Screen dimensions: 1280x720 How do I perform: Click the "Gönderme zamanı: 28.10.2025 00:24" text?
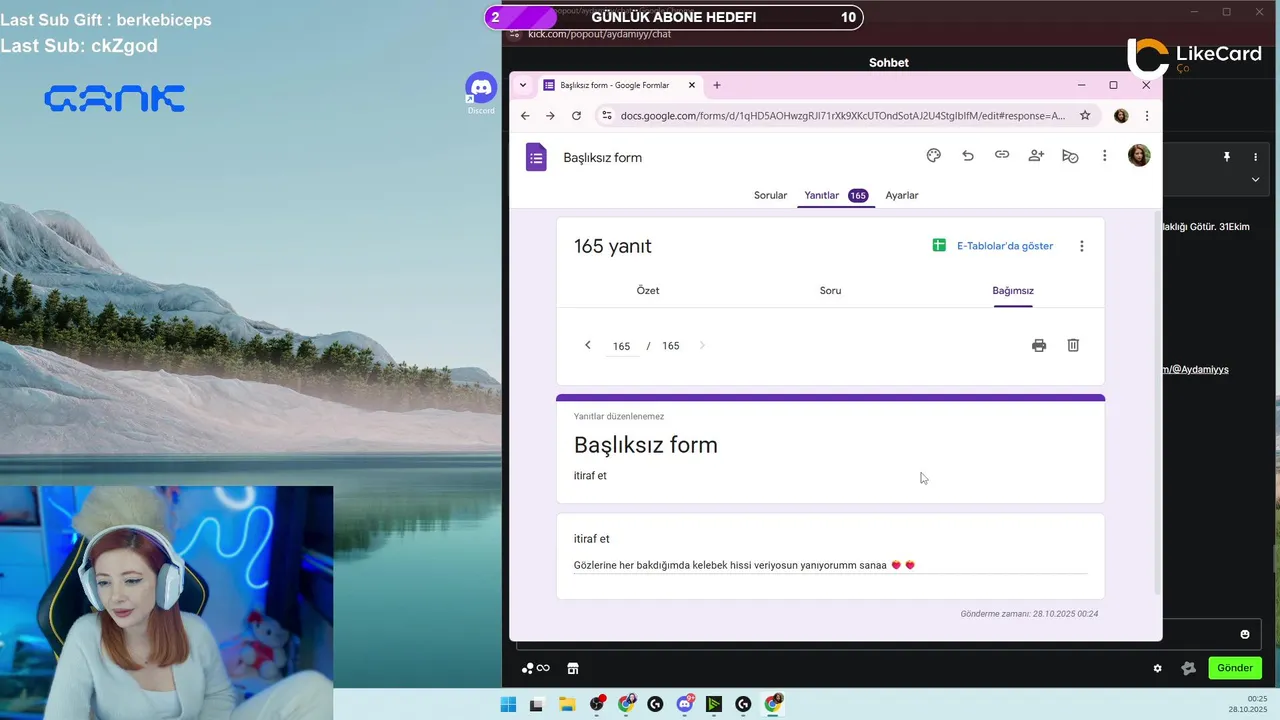pyautogui.click(x=1029, y=613)
